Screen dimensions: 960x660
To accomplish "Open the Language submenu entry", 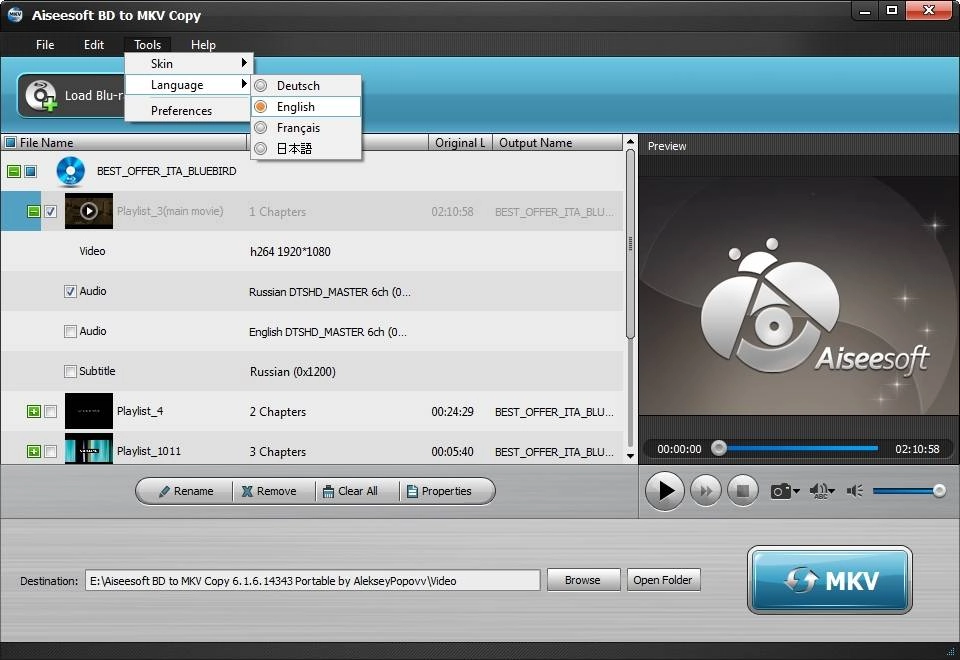I will (187, 85).
